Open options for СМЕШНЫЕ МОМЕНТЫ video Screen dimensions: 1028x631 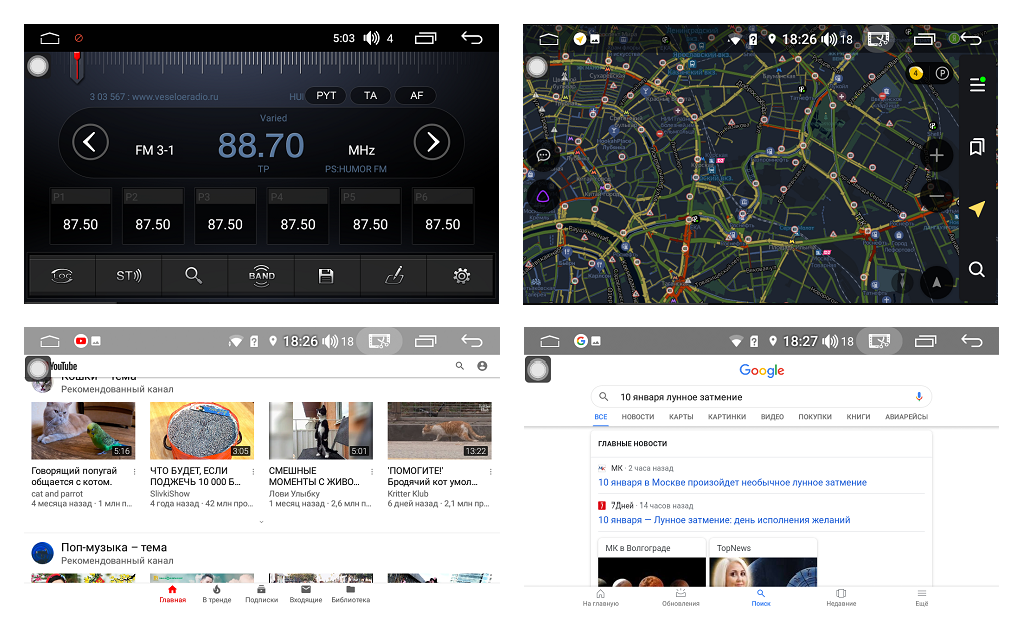pyautogui.click(x=372, y=472)
